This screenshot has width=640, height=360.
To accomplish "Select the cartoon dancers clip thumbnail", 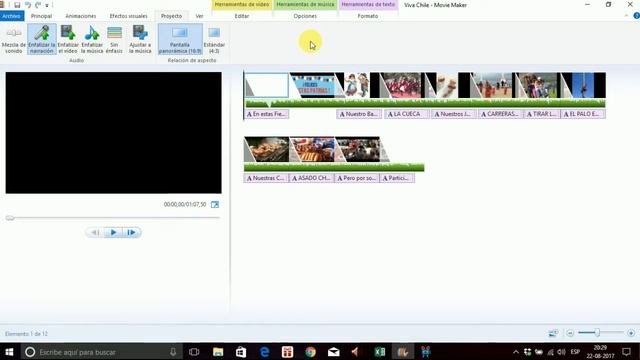I will 357,85.
